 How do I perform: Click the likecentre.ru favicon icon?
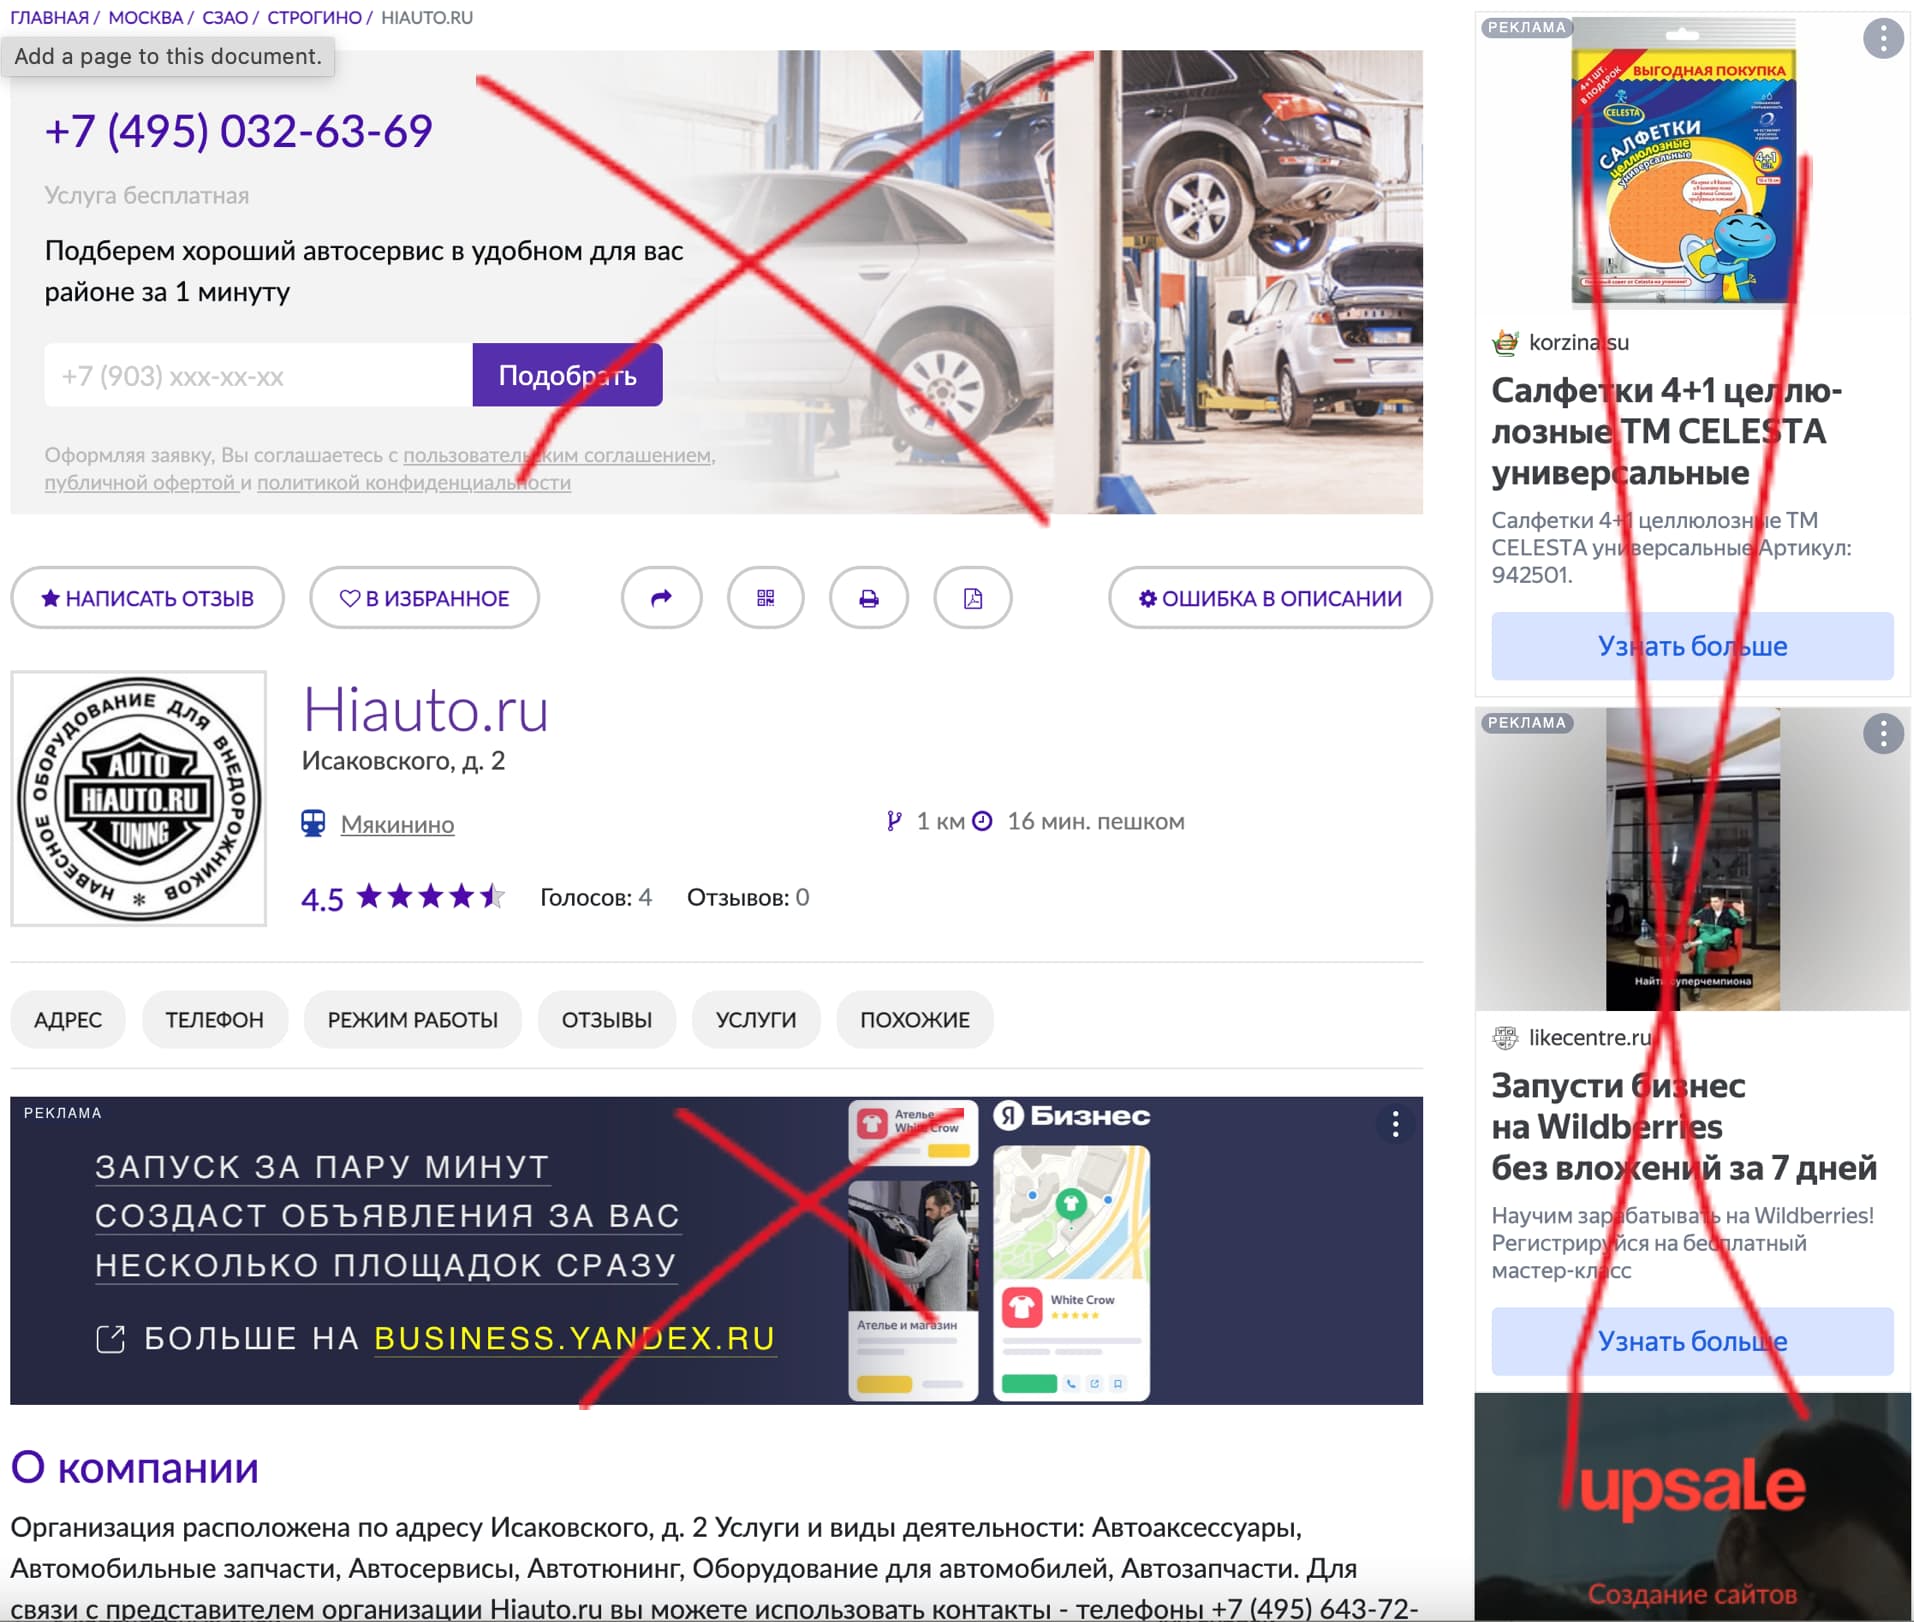(x=1505, y=1037)
